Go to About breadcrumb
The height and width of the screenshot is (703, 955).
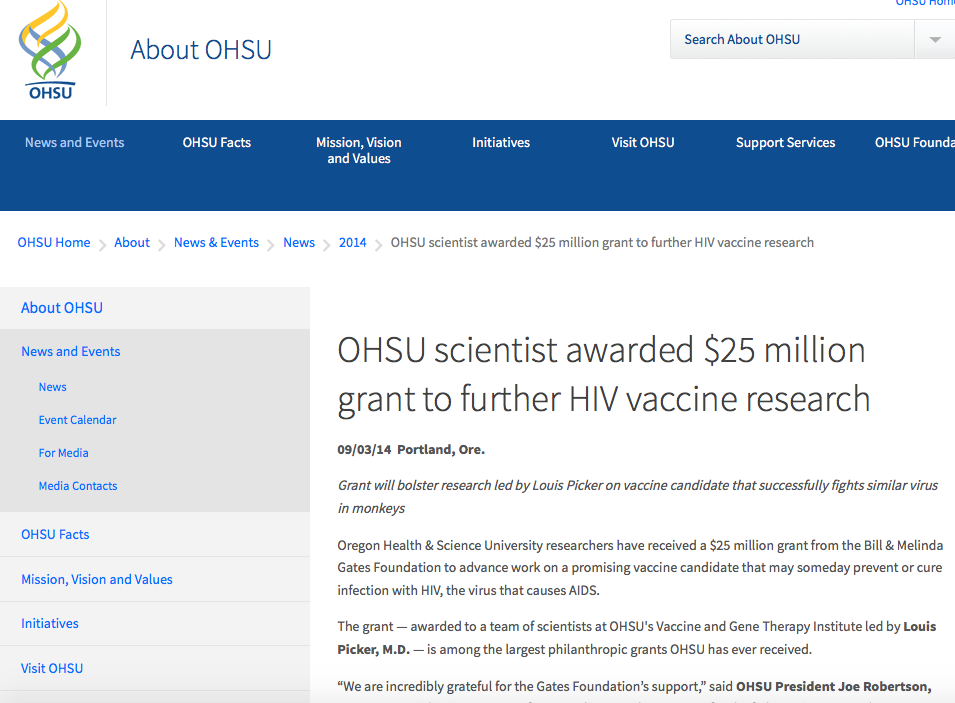[132, 242]
